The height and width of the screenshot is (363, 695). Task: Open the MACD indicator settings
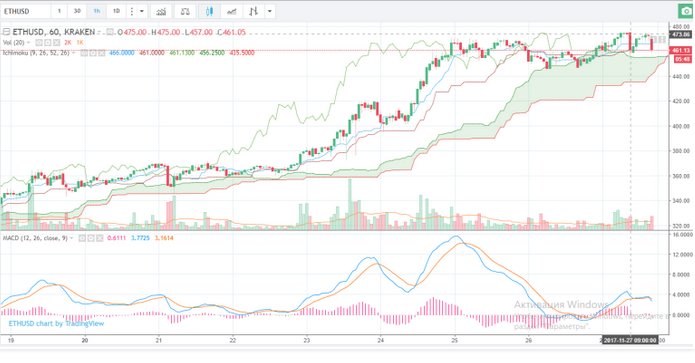click(x=91, y=238)
